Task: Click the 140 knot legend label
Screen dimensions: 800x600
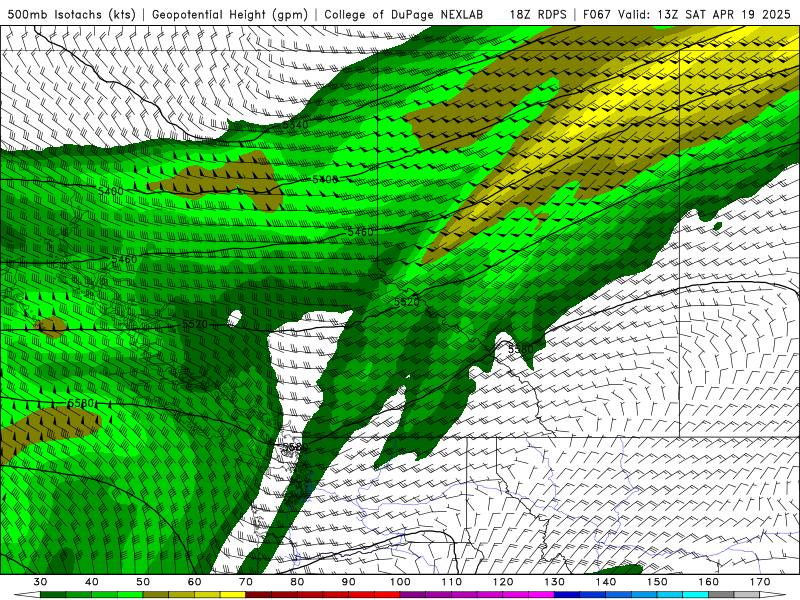Action: [606, 582]
